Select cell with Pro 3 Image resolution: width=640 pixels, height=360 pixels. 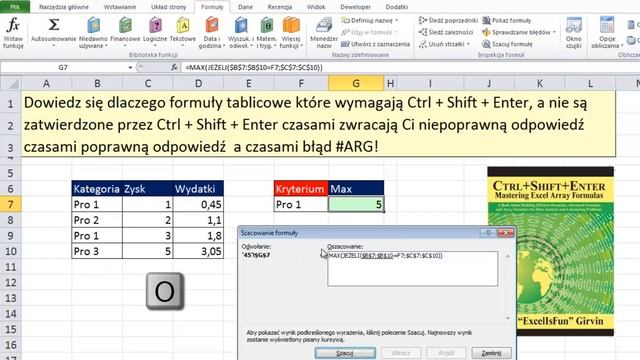tap(97, 251)
